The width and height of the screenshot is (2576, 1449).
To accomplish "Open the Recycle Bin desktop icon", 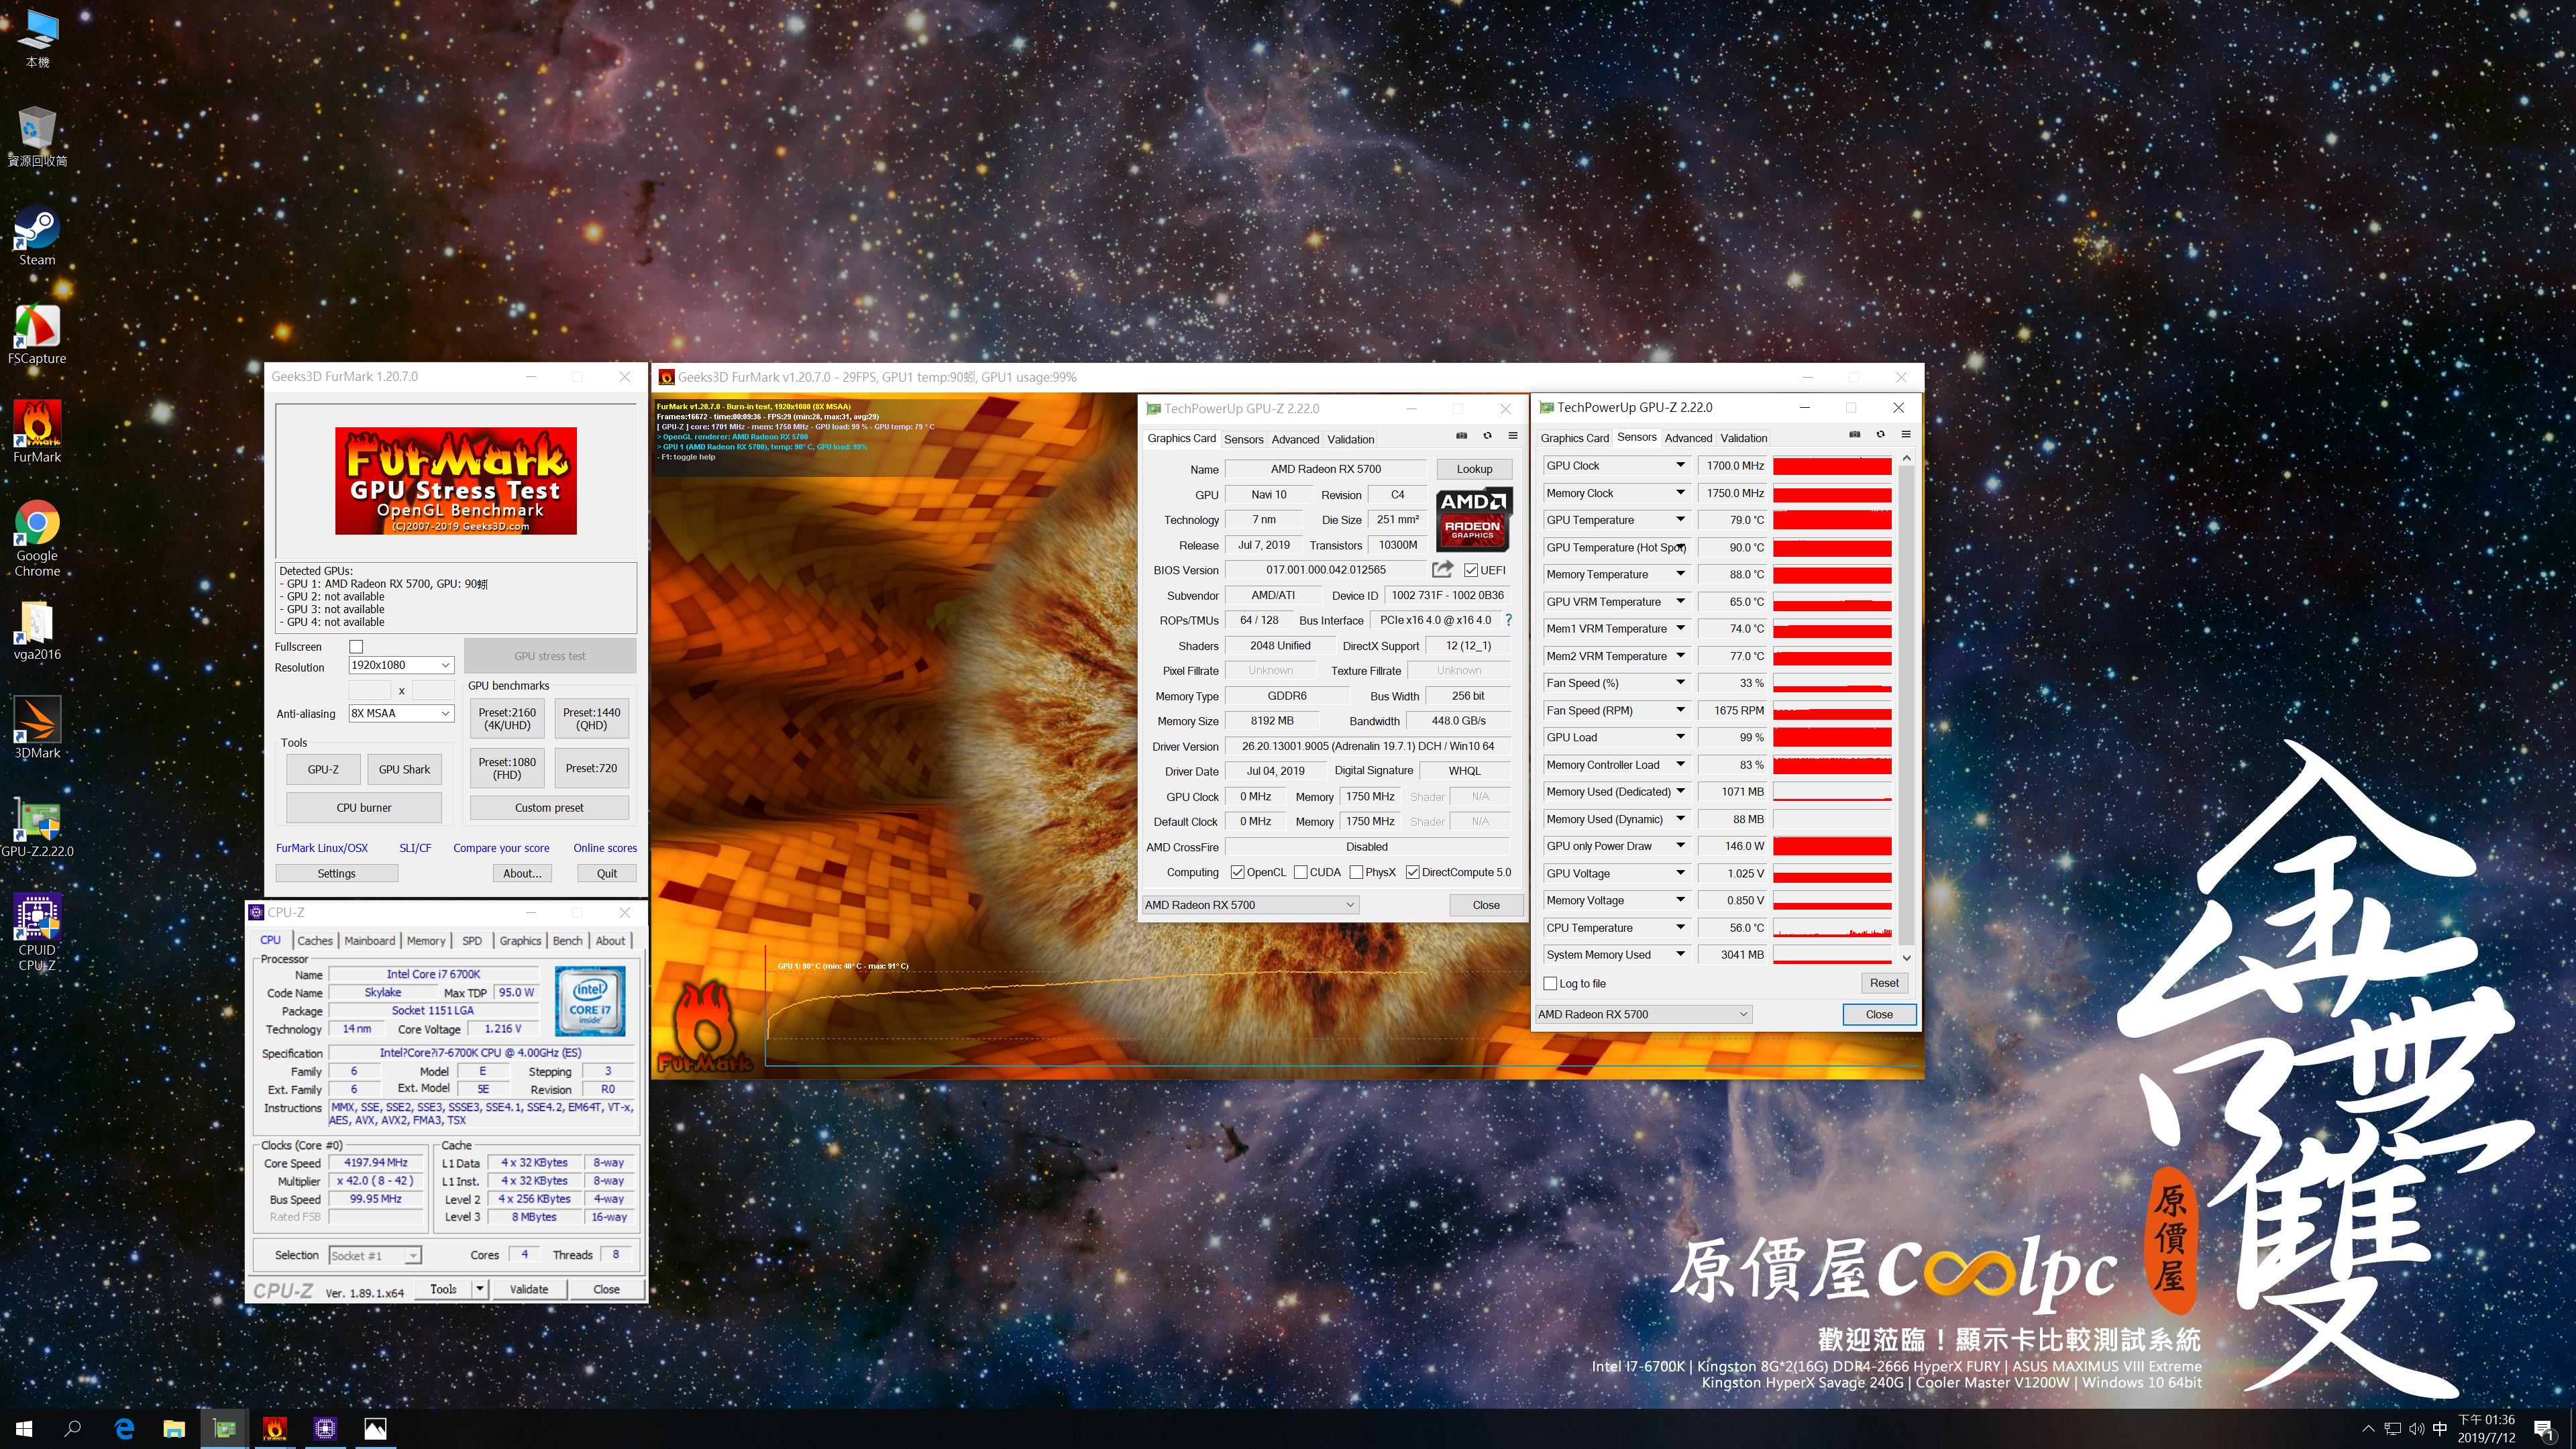I will click(x=37, y=137).
